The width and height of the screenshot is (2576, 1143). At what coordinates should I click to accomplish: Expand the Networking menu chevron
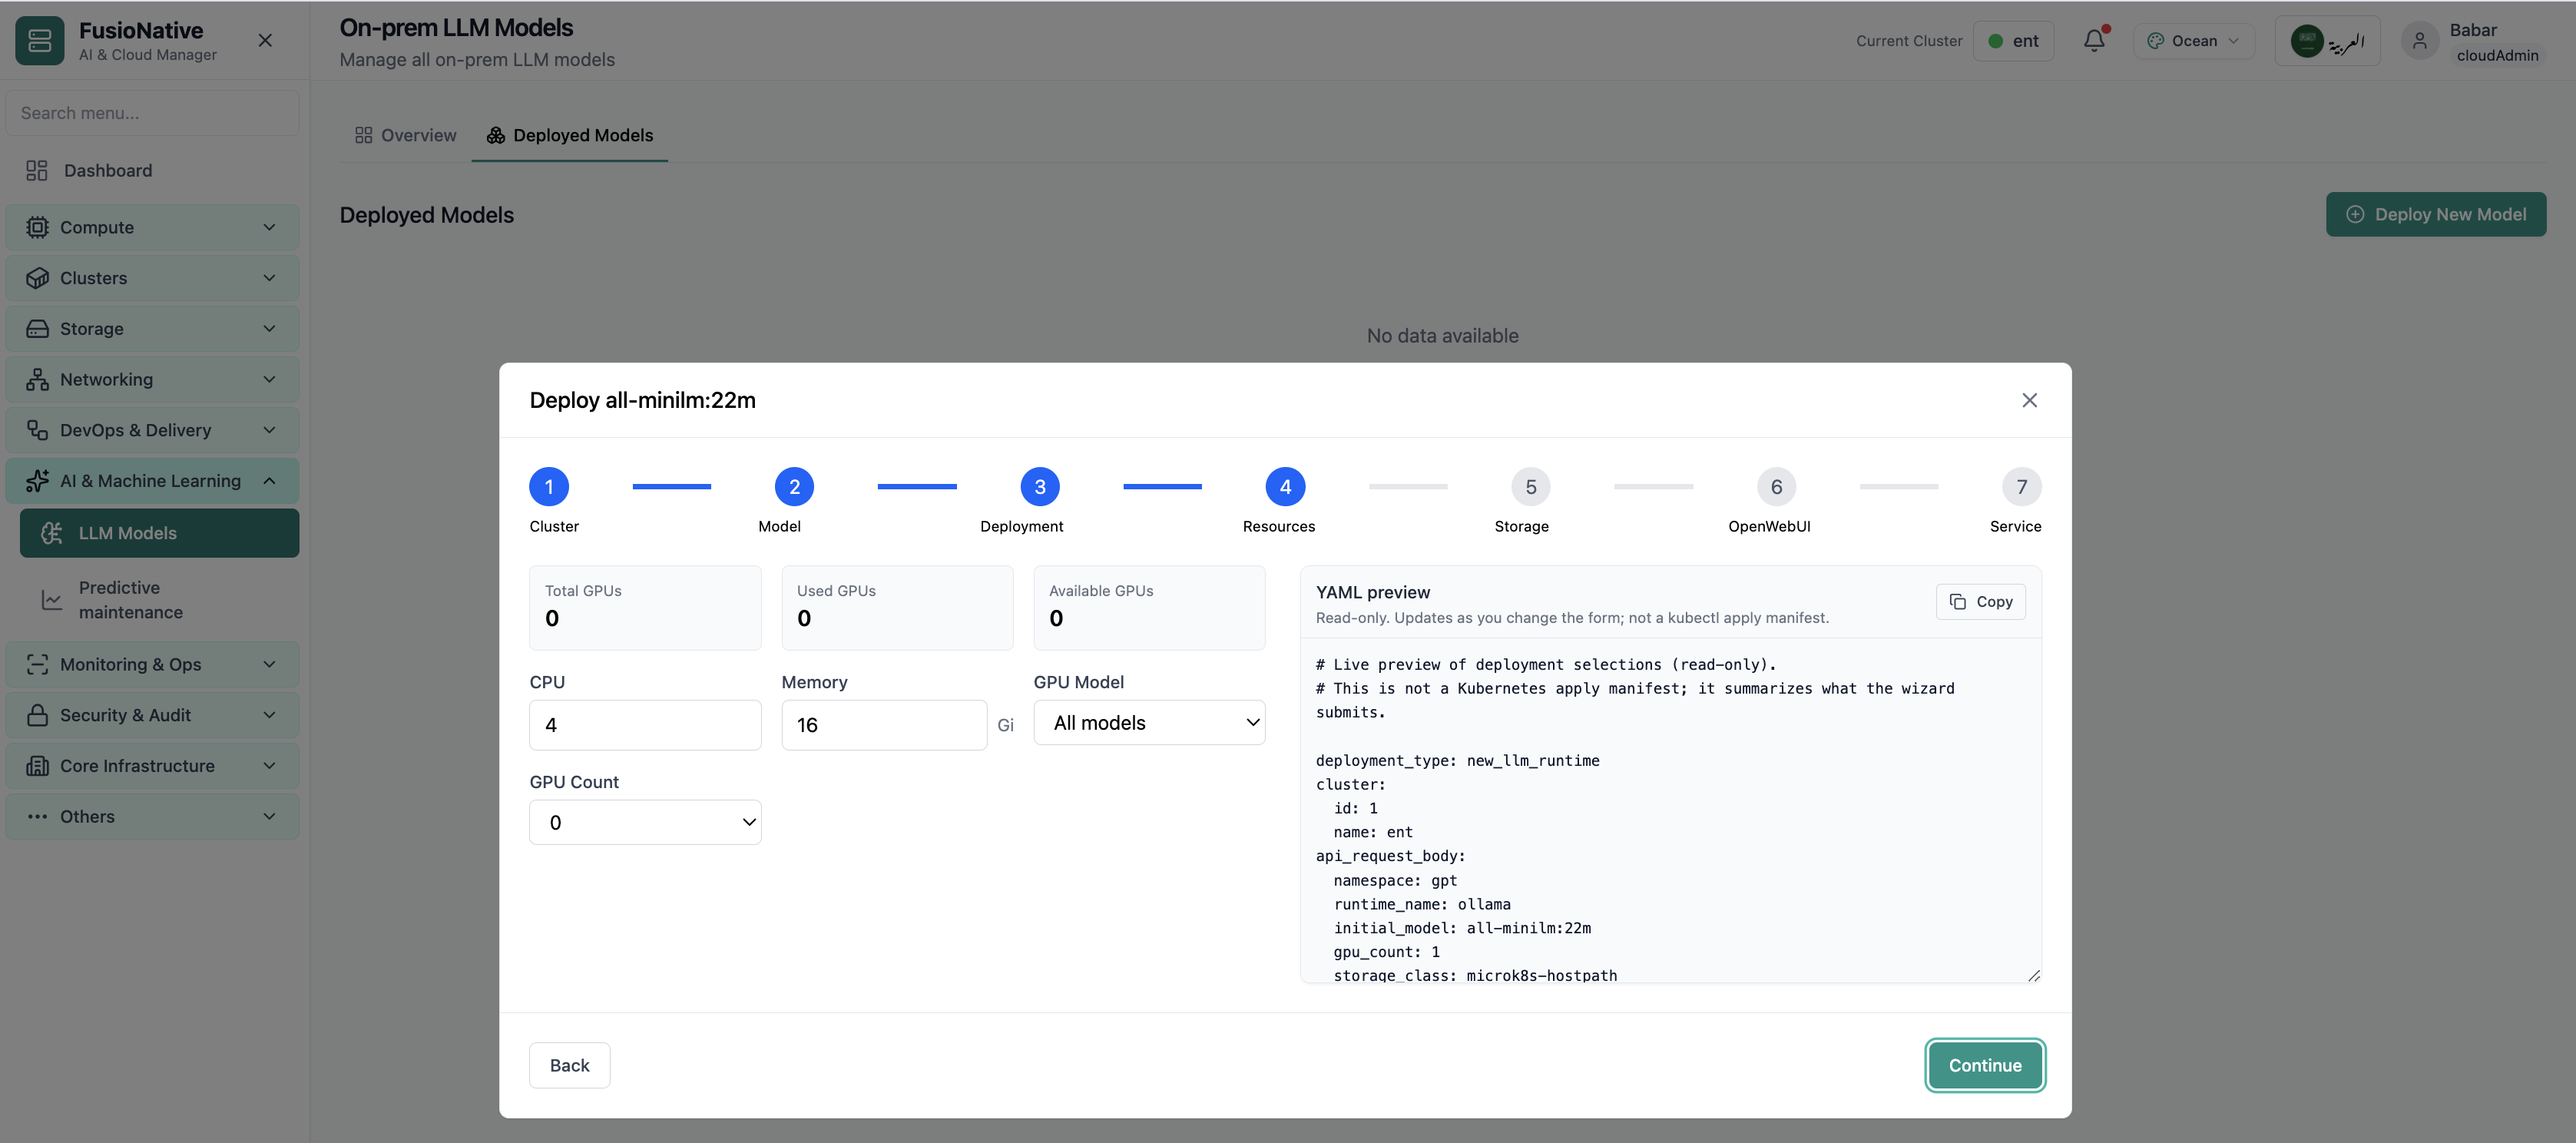pos(269,379)
